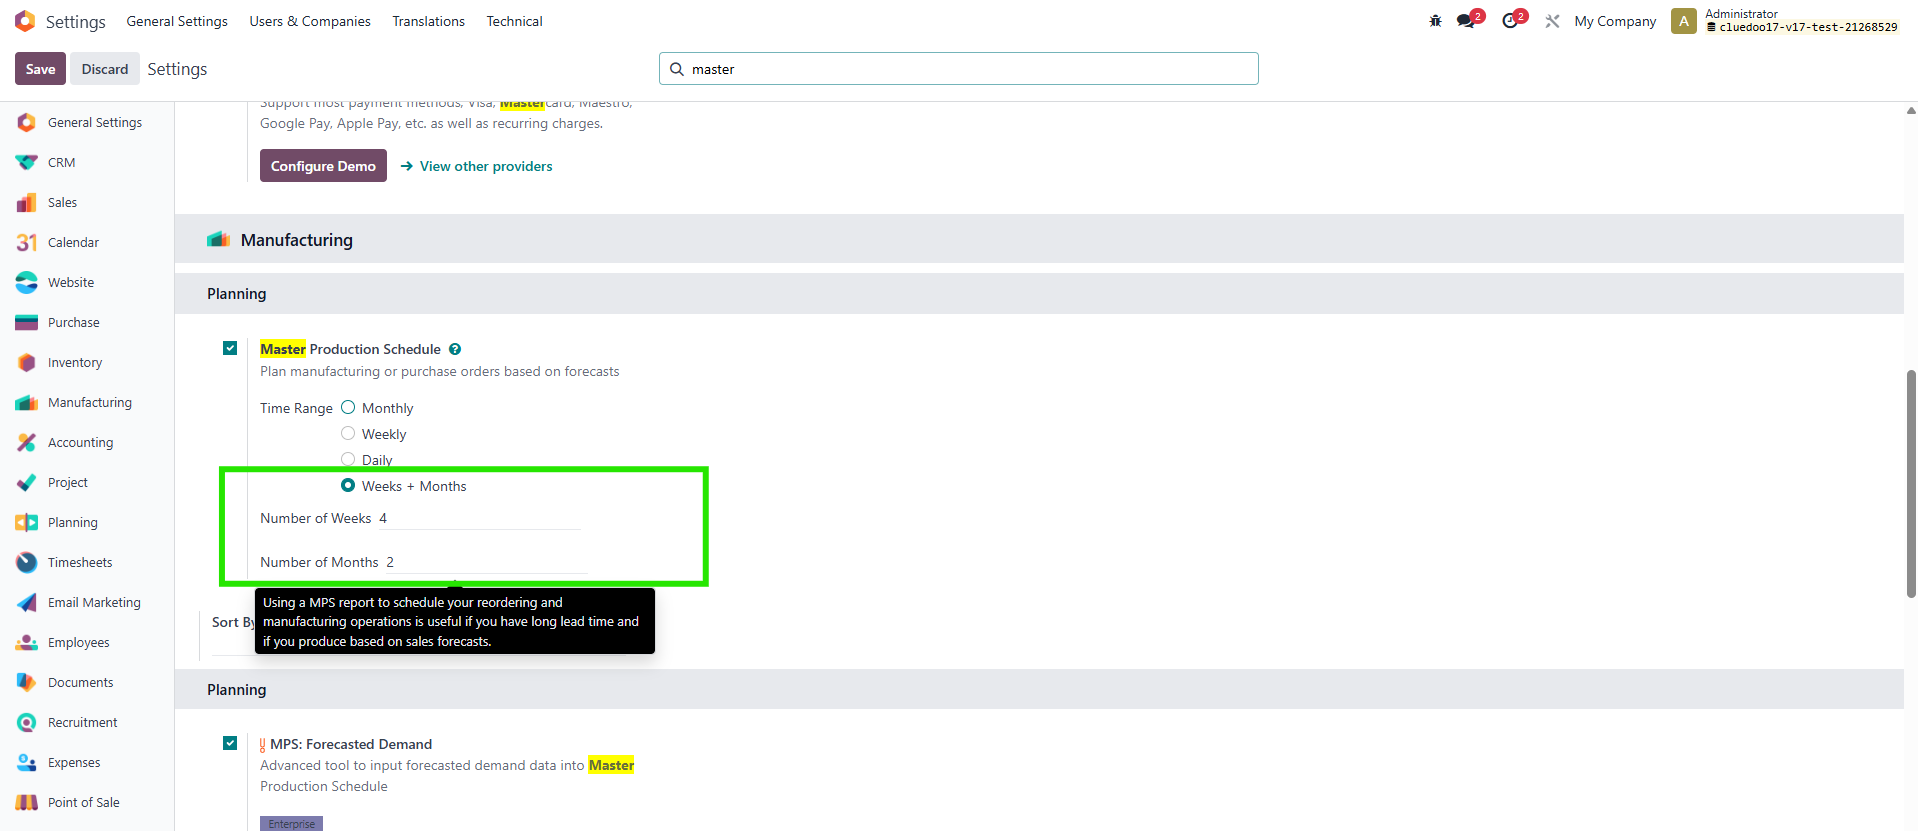Screen dimensions: 1918x831
Task: Disable the MPS: Forecasted Demand checkbox
Action: click(x=230, y=743)
